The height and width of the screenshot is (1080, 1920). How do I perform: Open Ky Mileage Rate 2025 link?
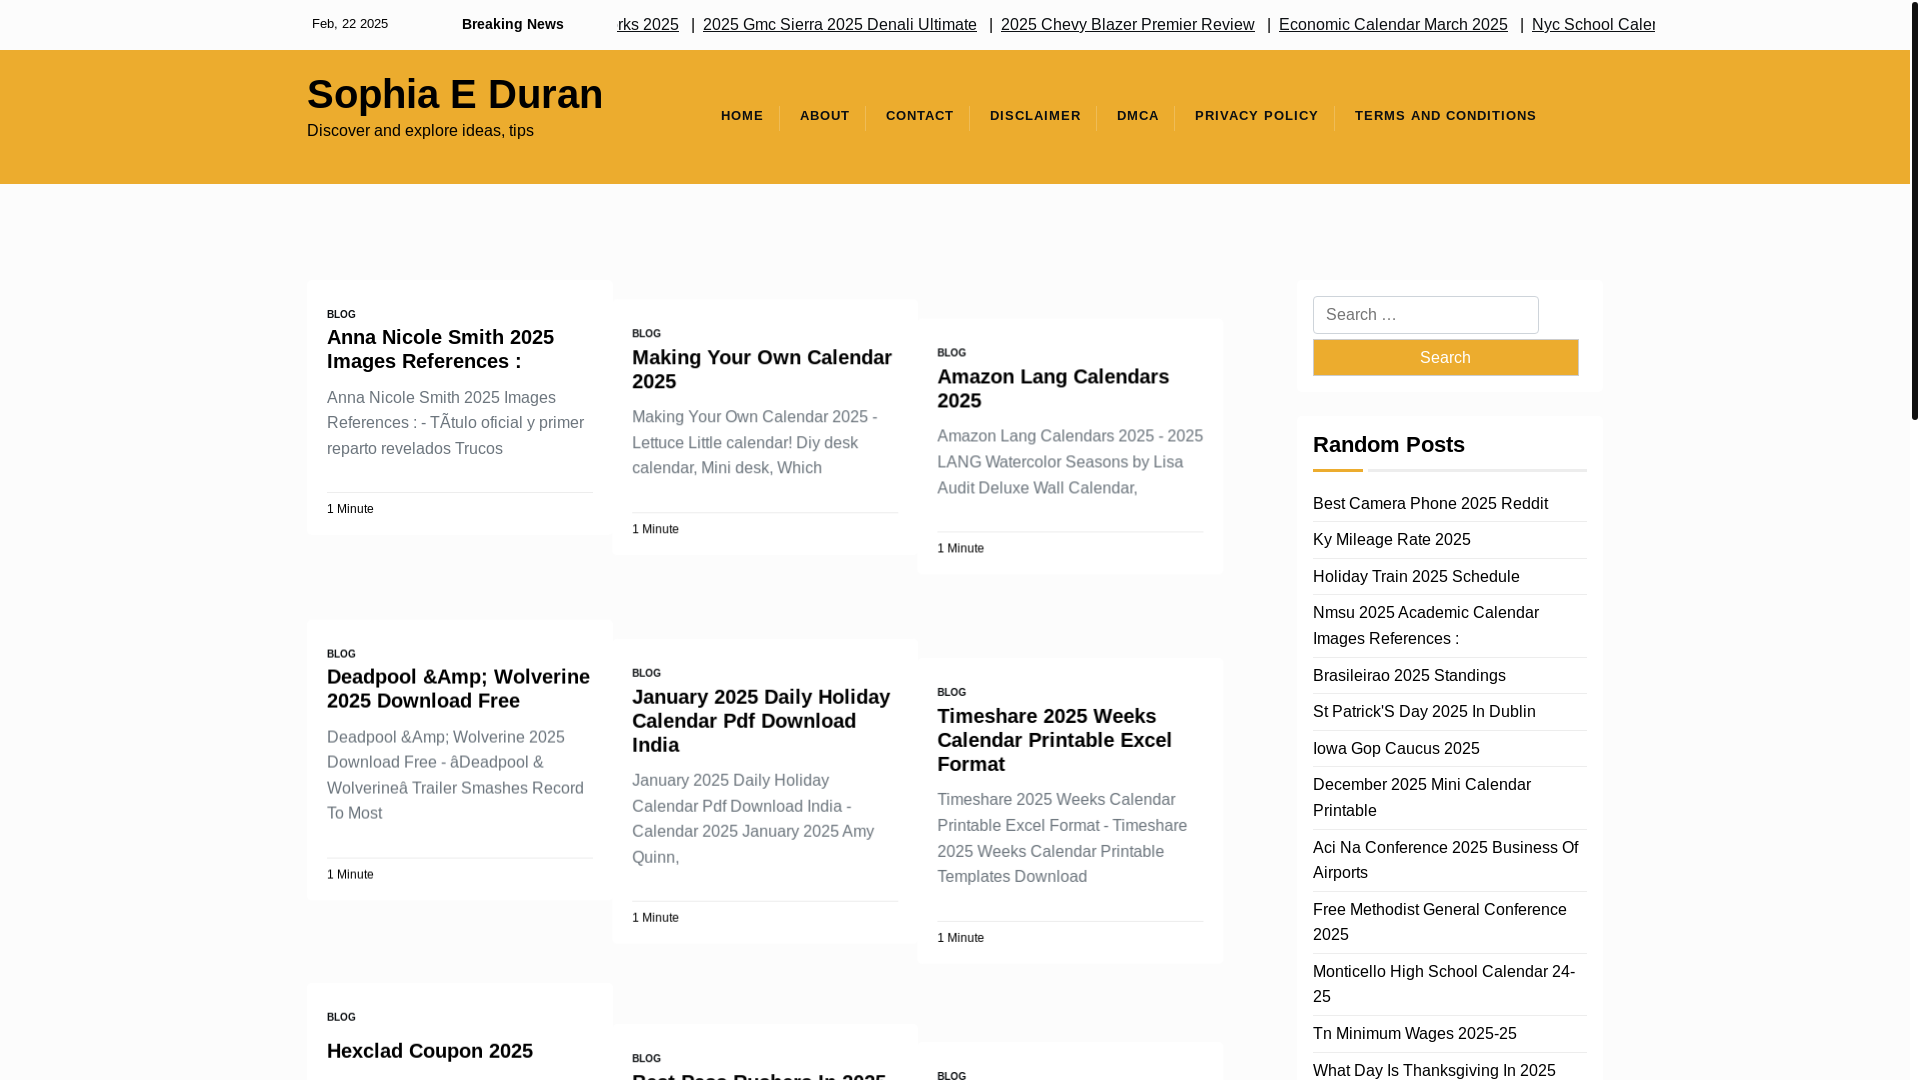[1391, 539]
